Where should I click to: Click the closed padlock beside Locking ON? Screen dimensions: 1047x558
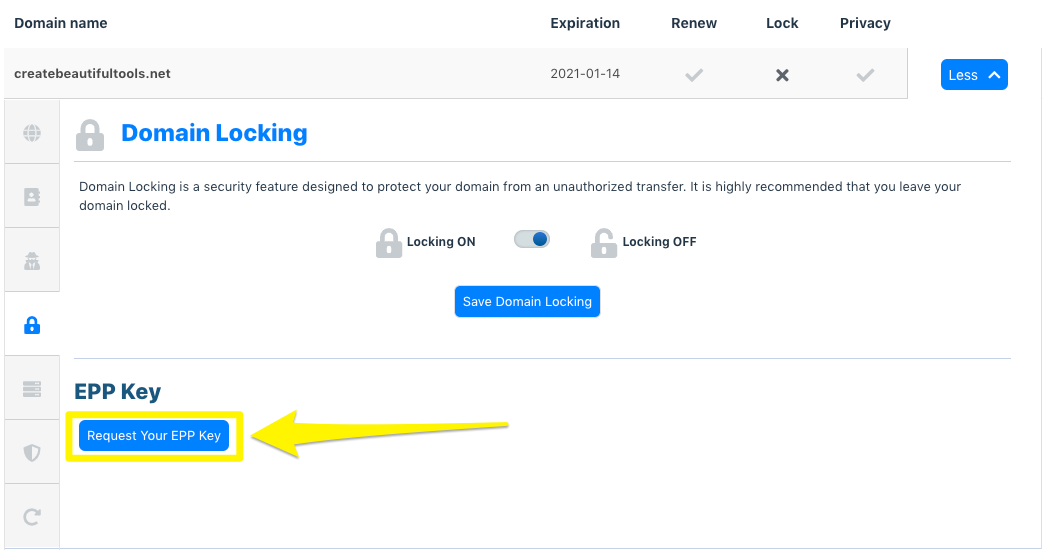point(388,243)
